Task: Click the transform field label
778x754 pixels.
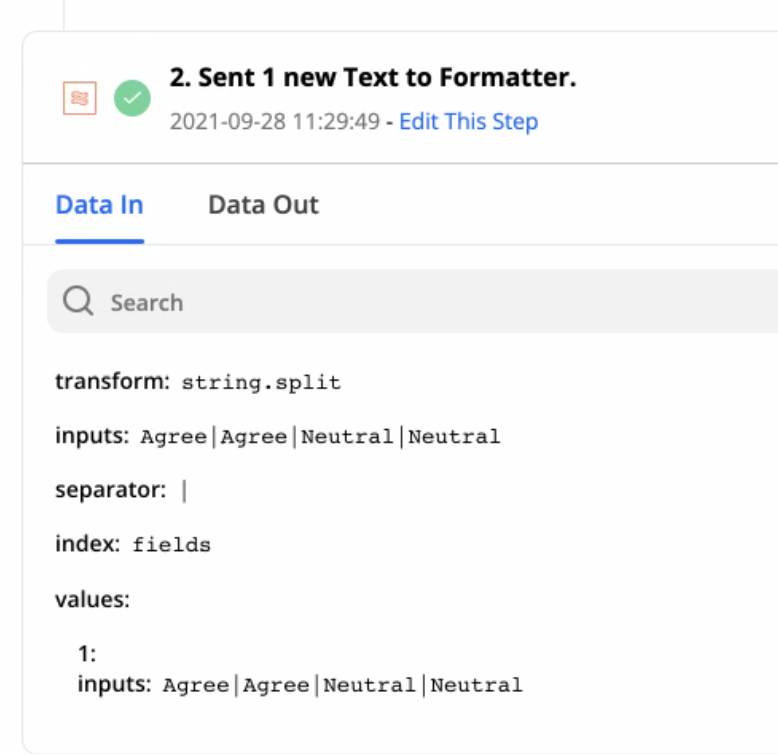Action: [x=113, y=382]
